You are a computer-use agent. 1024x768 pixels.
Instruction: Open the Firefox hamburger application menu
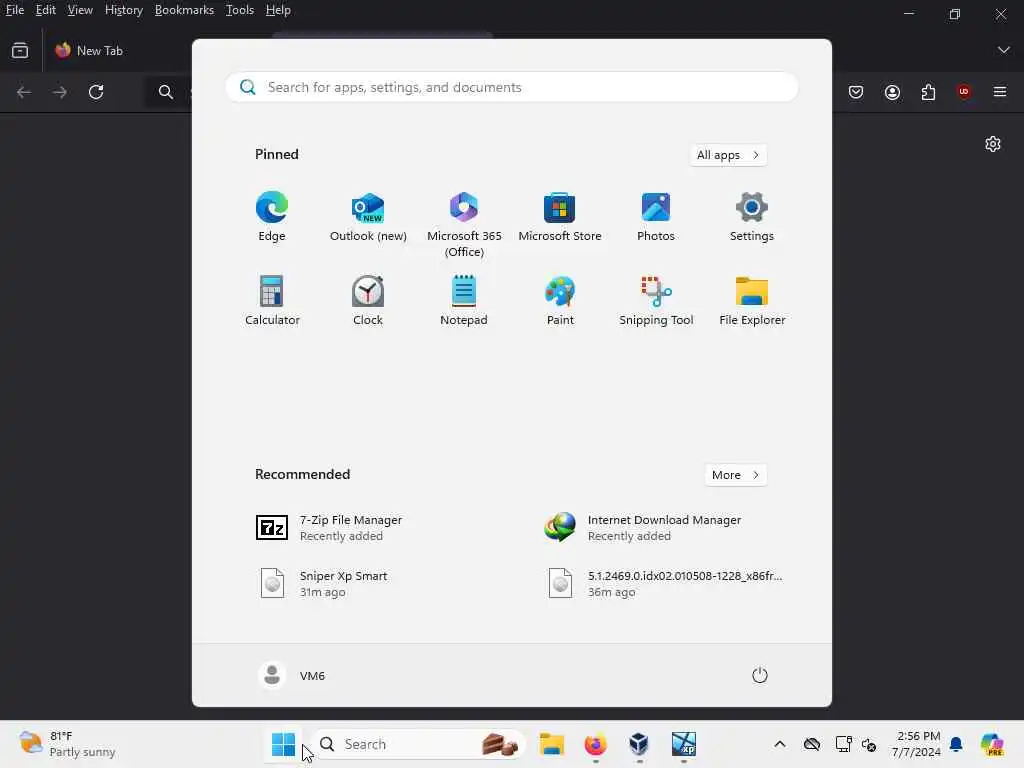pos(1000,92)
